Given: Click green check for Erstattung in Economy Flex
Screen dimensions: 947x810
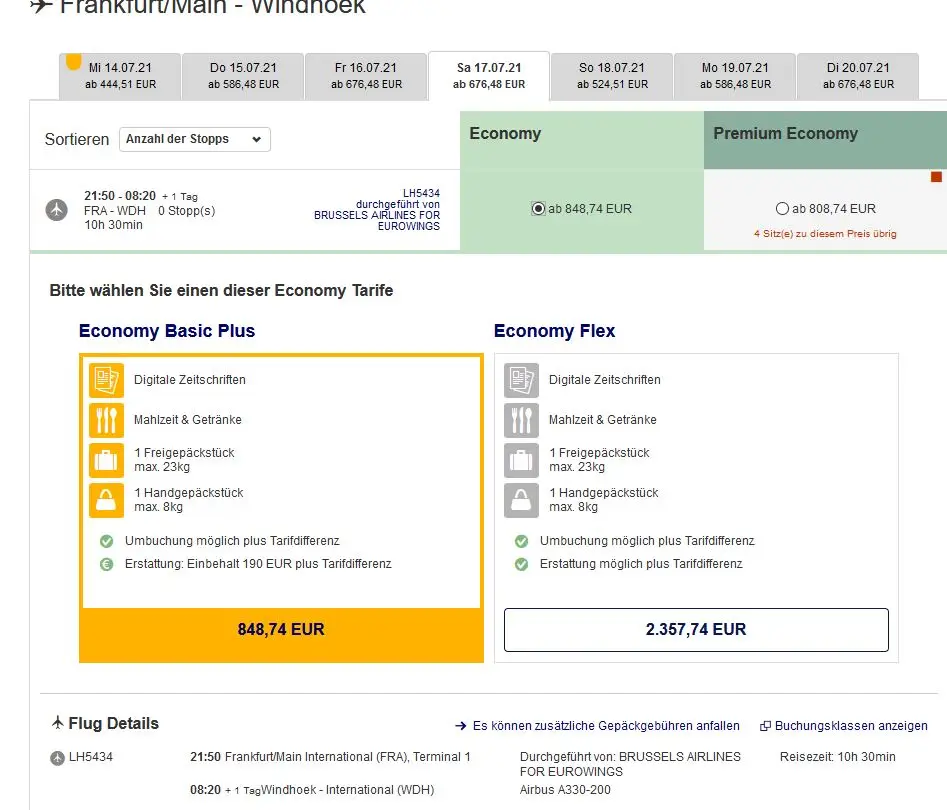Looking at the screenshot, I should pyautogui.click(x=521, y=564).
